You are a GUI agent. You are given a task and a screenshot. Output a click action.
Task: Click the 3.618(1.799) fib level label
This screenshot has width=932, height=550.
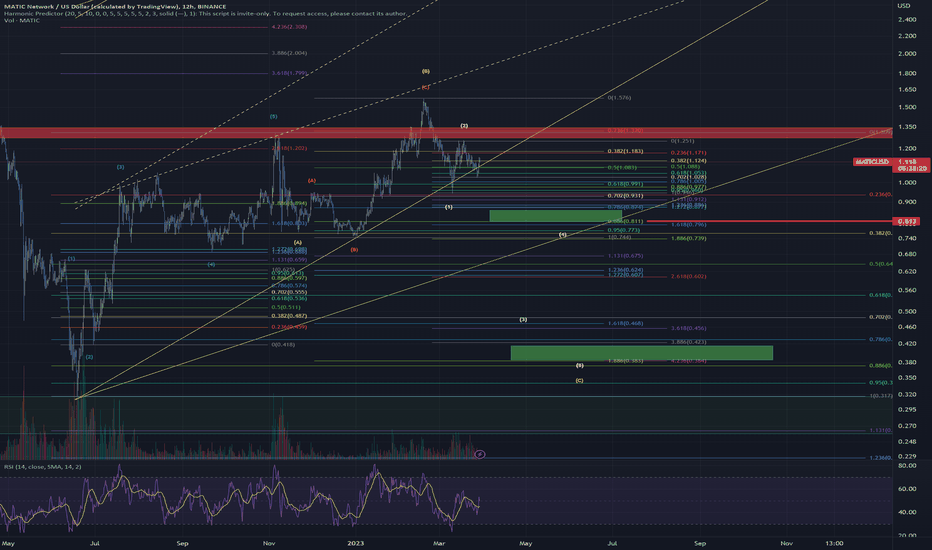coord(289,73)
